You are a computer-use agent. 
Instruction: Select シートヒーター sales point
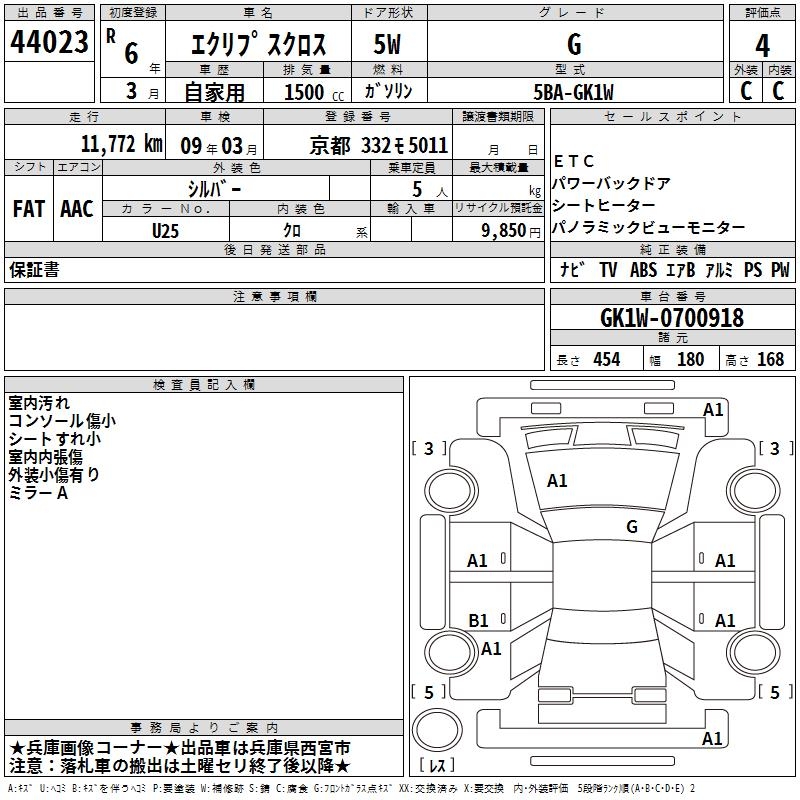(x=604, y=205)
